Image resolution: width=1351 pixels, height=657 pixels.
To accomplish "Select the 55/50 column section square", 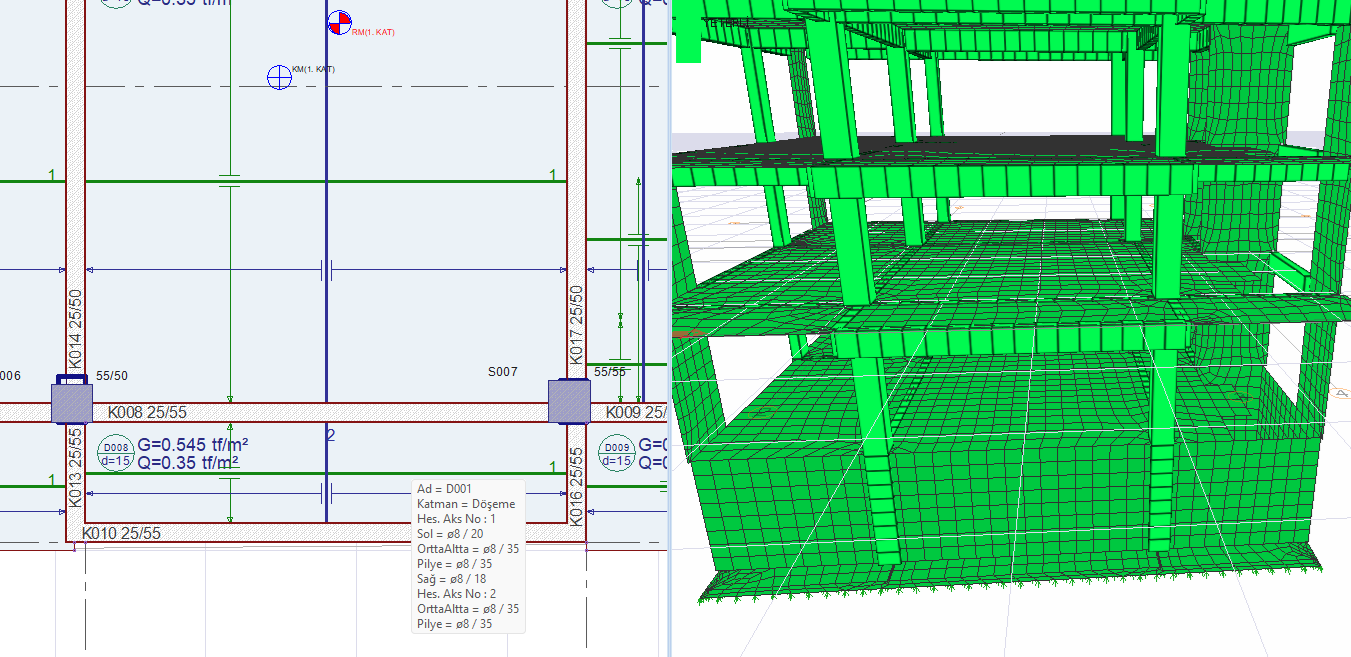I will tap(72, 402).
